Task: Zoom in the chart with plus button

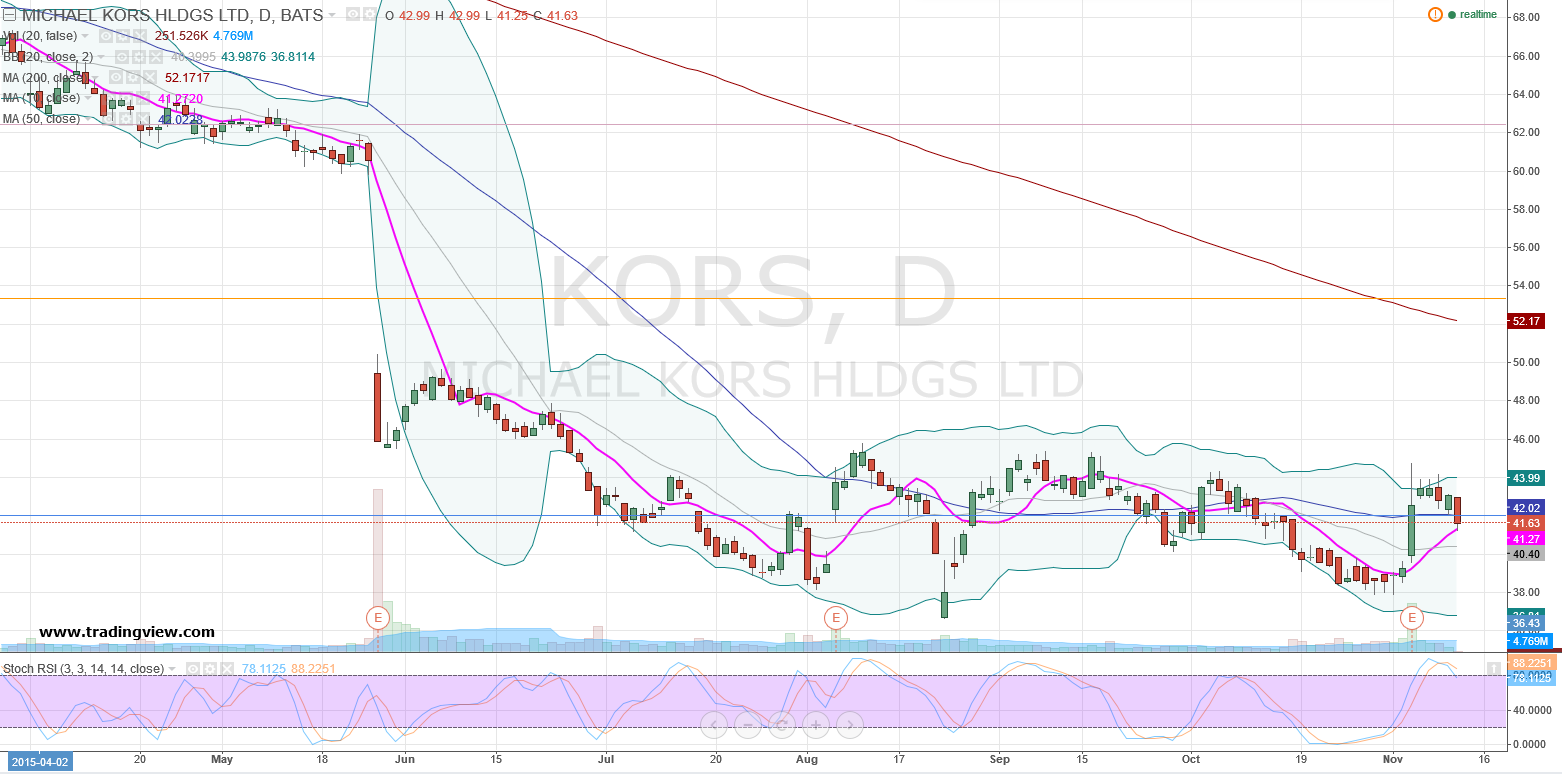Action: point(816,725)
